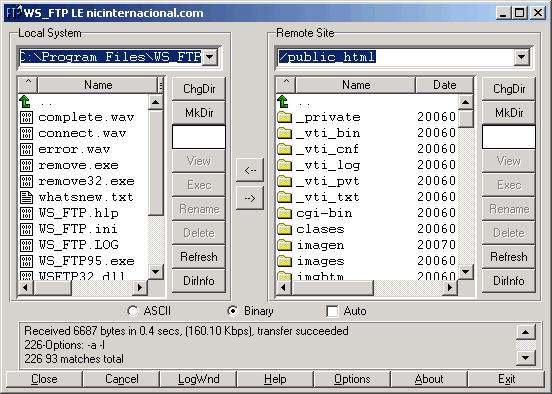Open the Options button

pyautogui.click(x=352, y=379)
